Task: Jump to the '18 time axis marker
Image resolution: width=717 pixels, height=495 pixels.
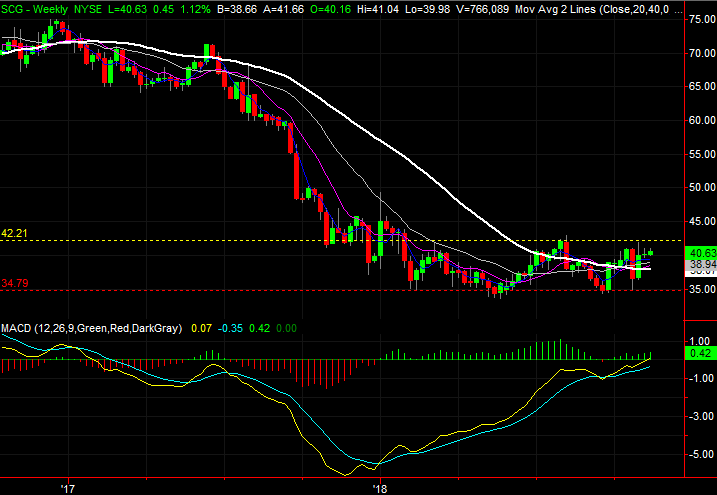Action: point(380,487)
